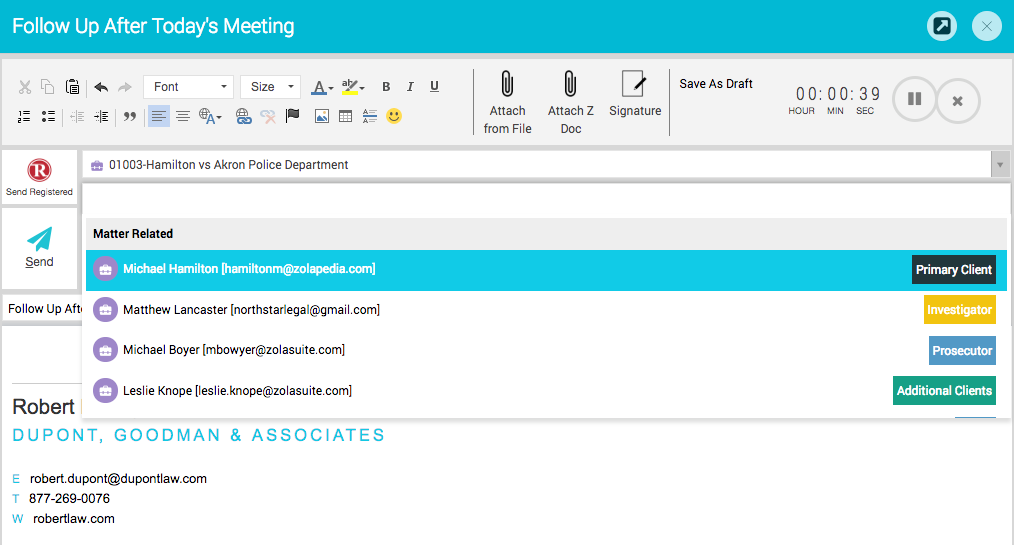
Task: Click Save As Draft
Action: tap(716, 84)
